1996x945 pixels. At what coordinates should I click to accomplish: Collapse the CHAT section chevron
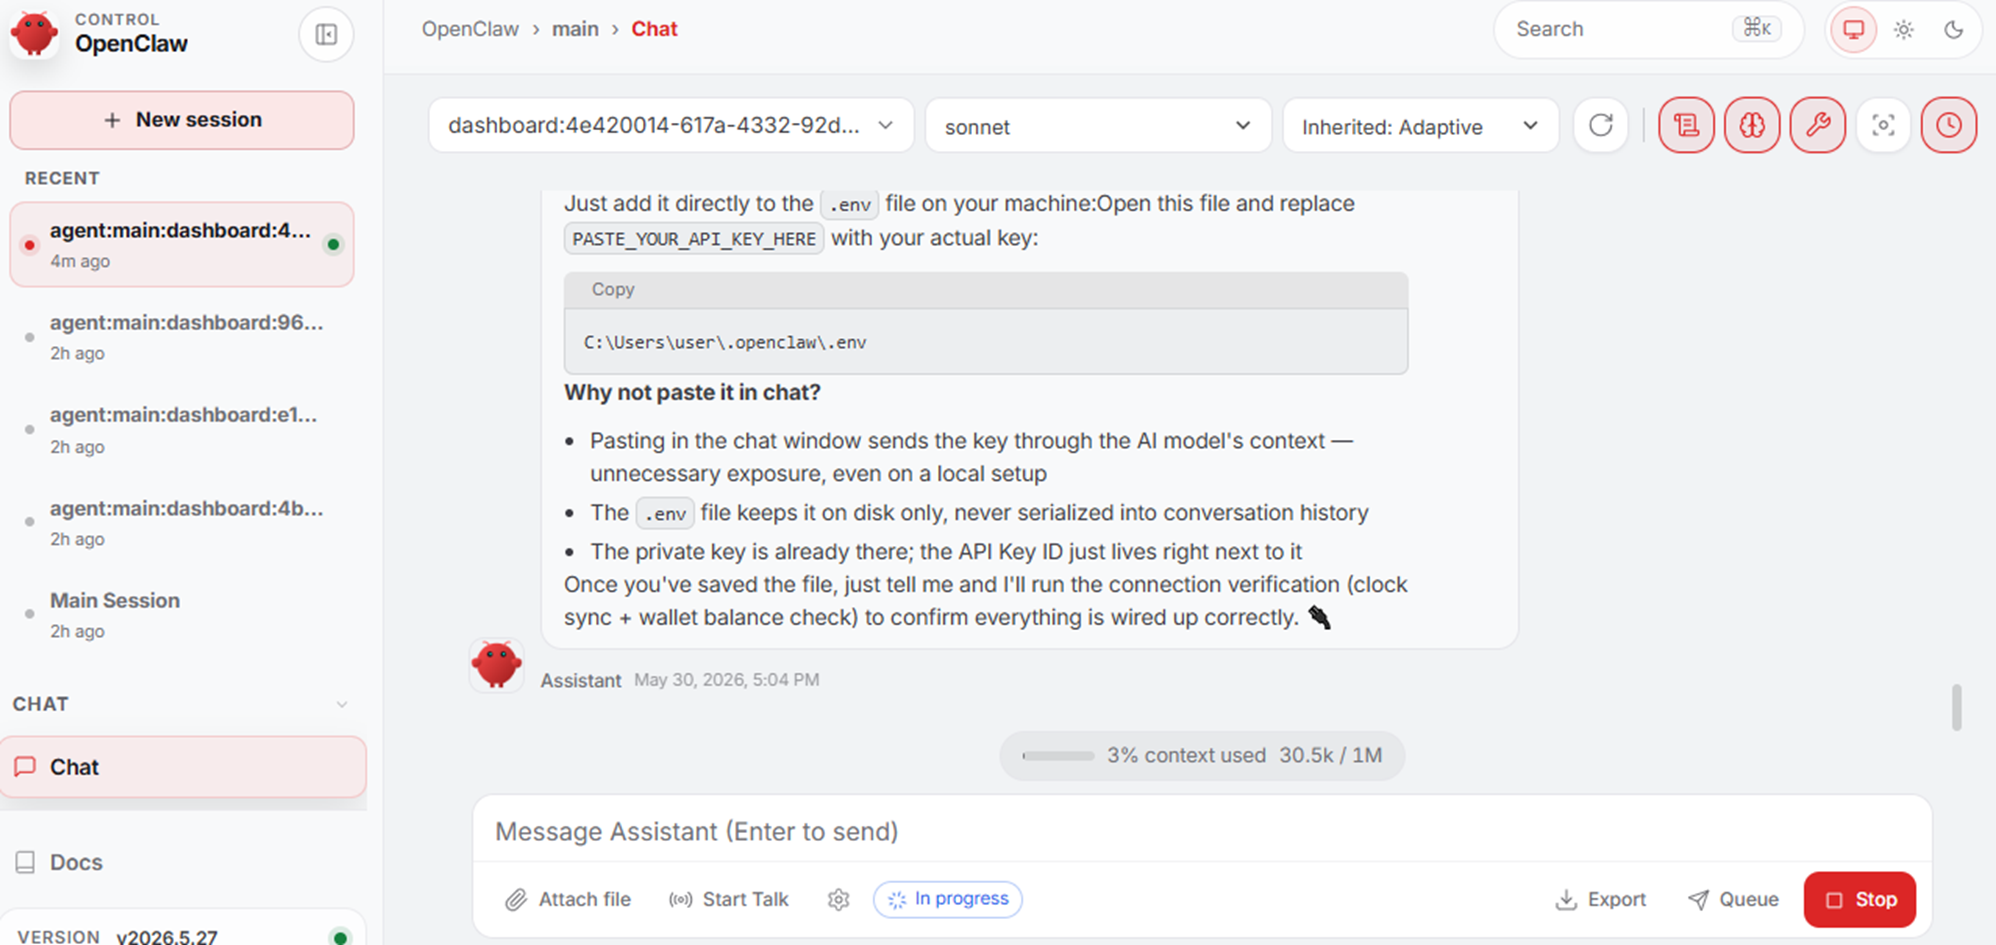(342, 705)
